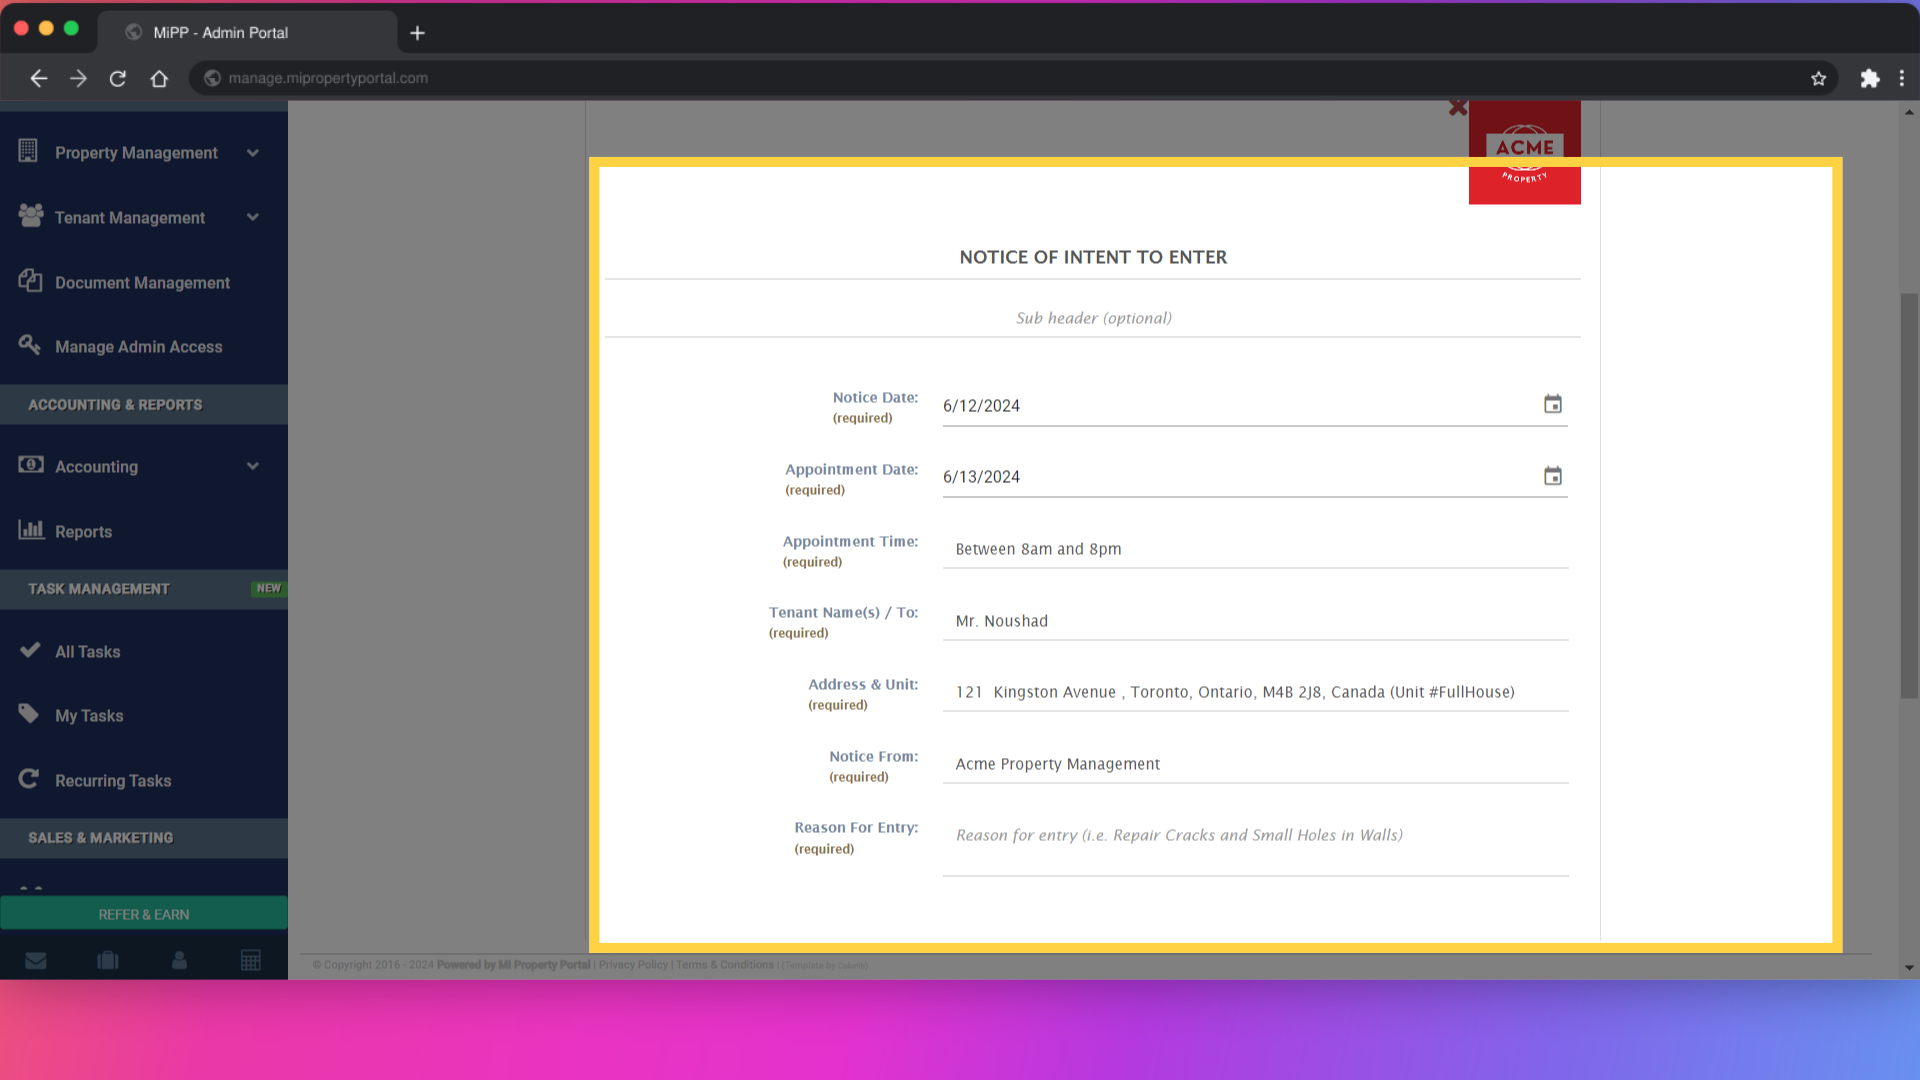The height and width of the screenshot is (1080, 1920).
Task: Open Document Management via its sidebar icon
Action: click(29, 281)
